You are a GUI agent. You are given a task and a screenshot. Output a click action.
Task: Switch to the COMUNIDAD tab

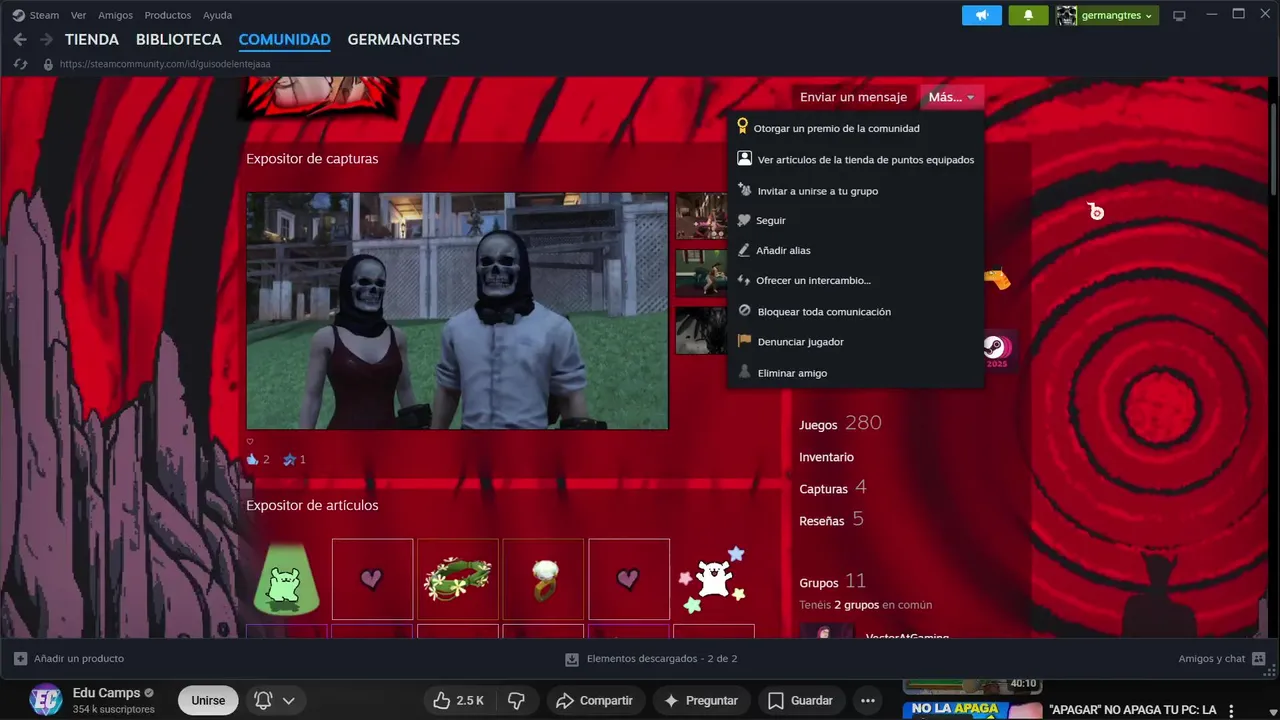(x=284, y=40)
